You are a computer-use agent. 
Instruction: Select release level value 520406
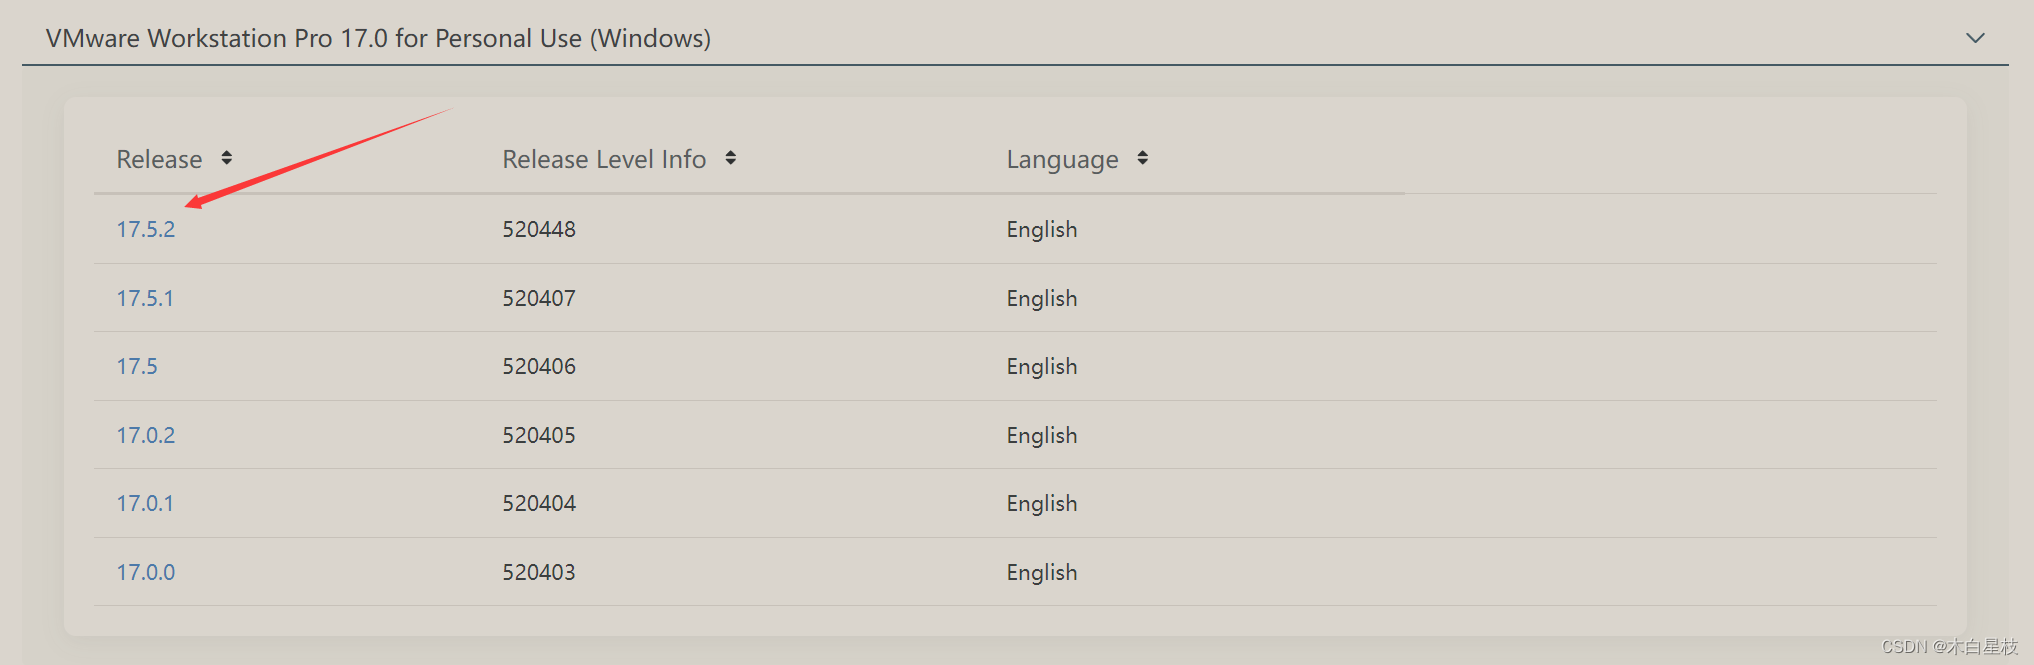tap(539, 366)
